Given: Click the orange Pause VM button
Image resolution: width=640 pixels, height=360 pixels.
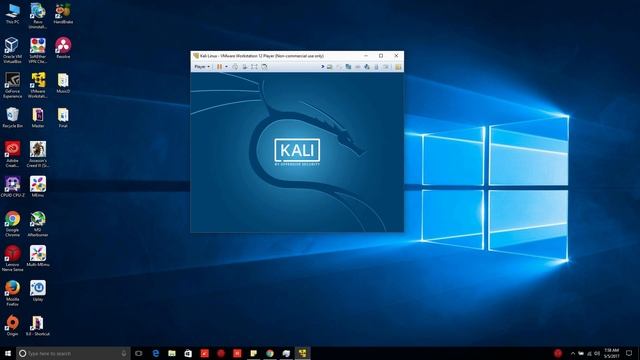Looking at the screenshot, I should coord(220,67).
